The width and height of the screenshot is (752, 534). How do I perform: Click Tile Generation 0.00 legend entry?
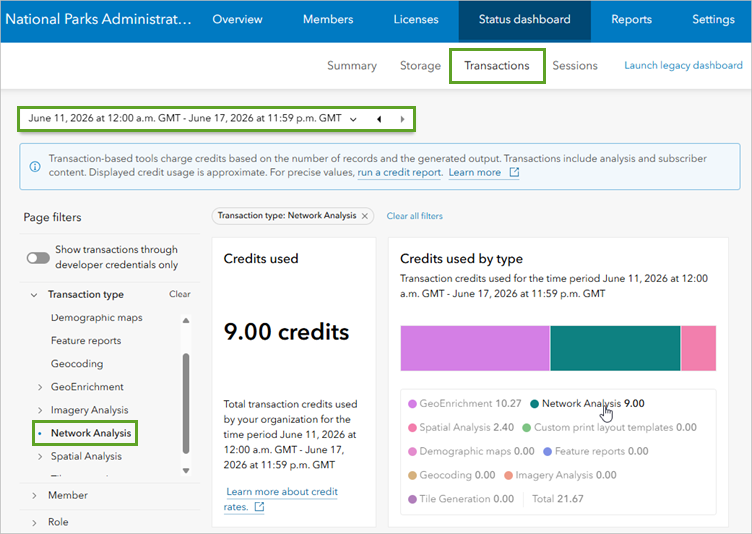(461, 499)
